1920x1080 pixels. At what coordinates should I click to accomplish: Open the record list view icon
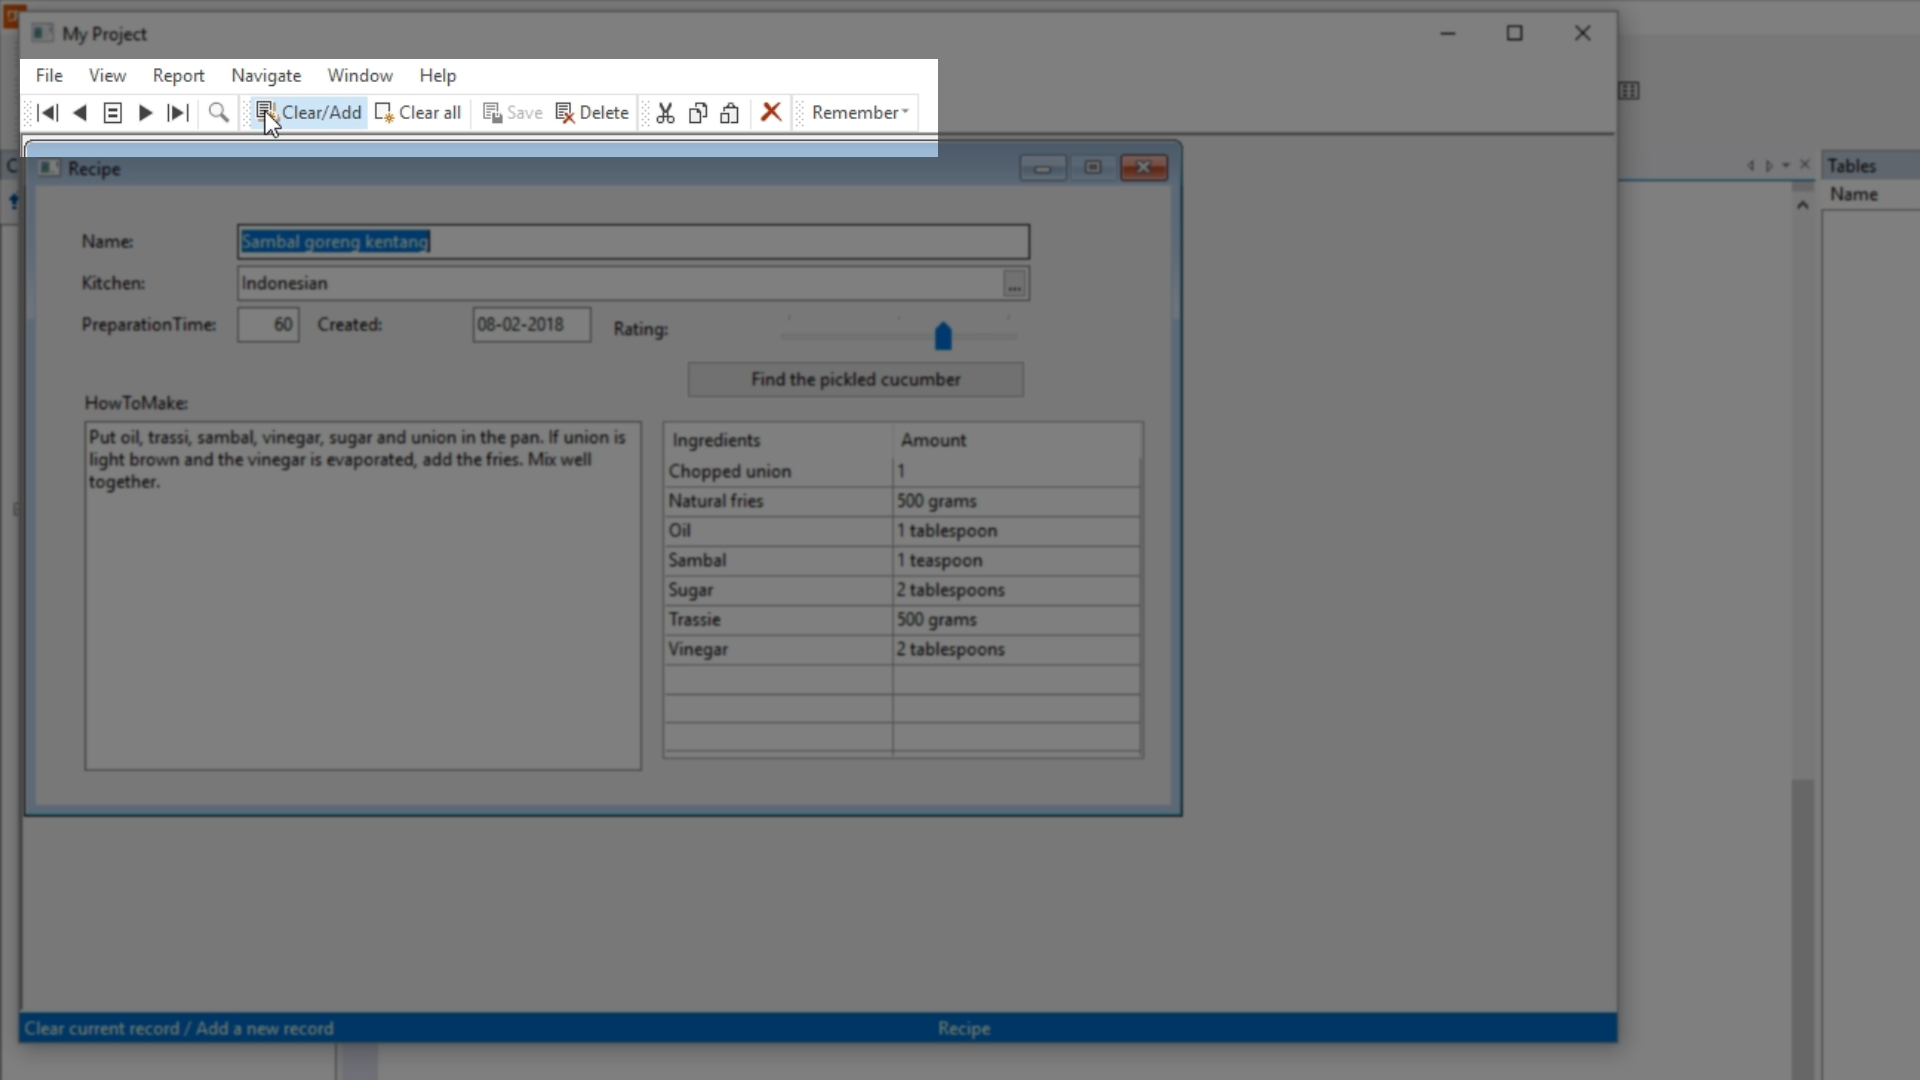(113, 113)
